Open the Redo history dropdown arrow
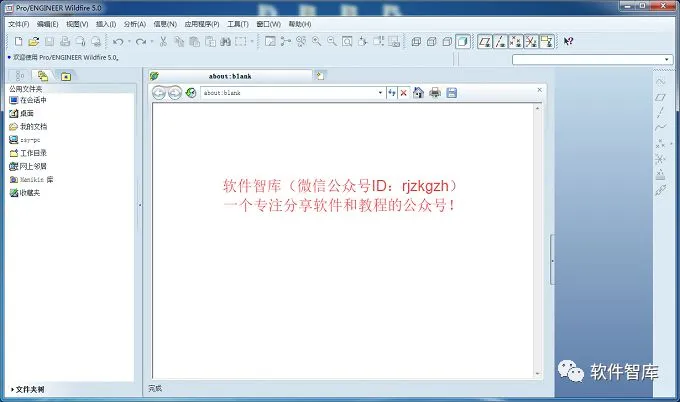The height and width of the screenshot is (402, 680). pos(152,42)
